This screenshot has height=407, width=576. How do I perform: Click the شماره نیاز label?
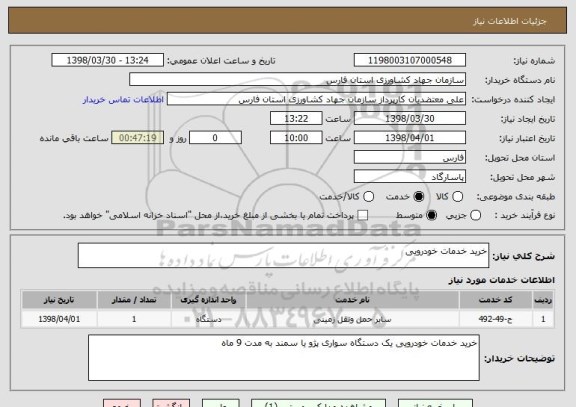pos(534,61)
